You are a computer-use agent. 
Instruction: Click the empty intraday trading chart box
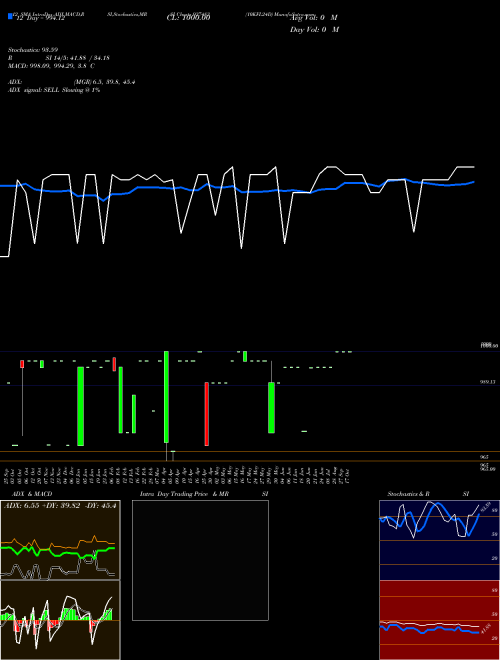click(200, 560)
